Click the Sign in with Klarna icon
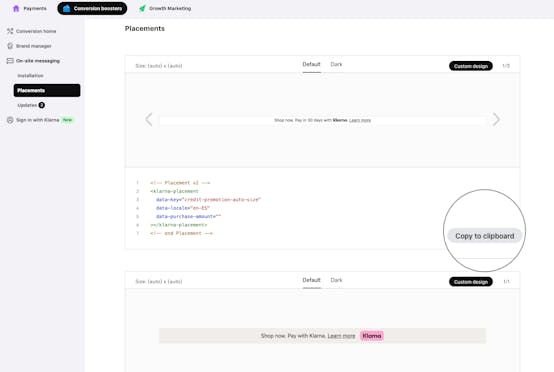 (10, 120)
